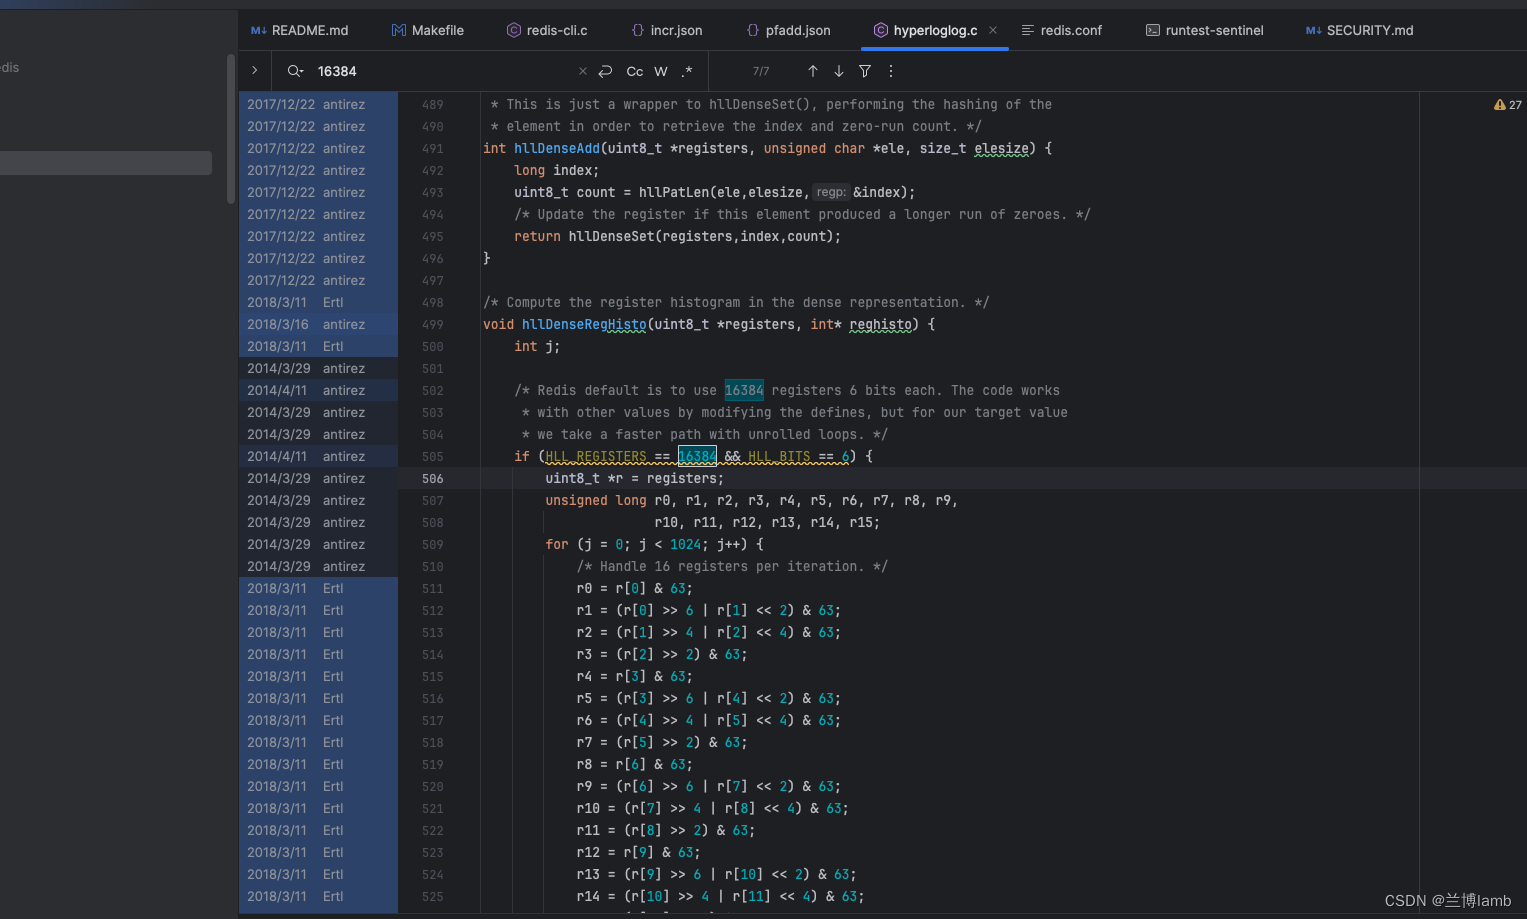
Task: Click blame annotation for line 489 (2017/12/22 antirez)
Action: point(318,104)
